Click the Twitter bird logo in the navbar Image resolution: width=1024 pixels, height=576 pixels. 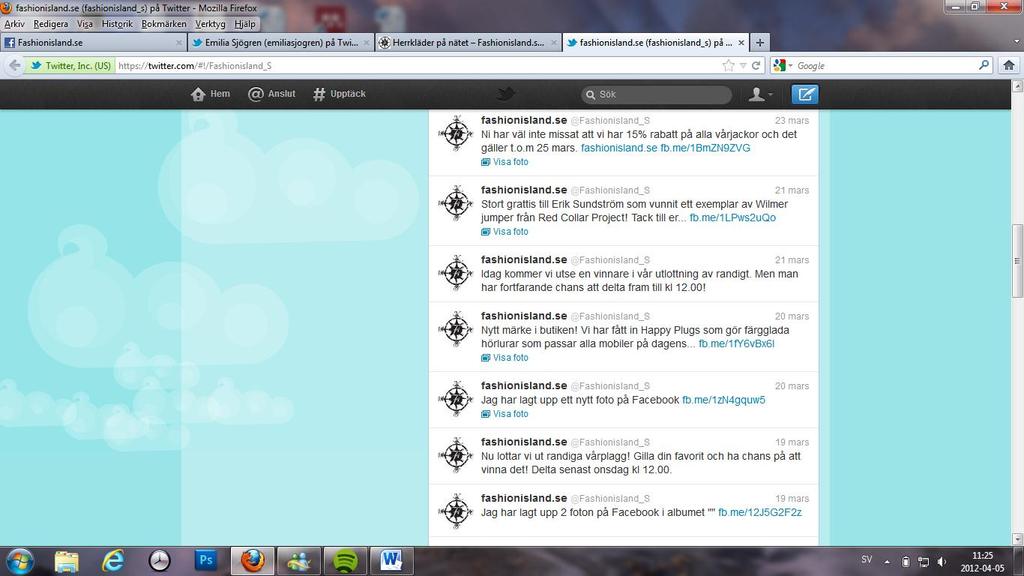505,94
